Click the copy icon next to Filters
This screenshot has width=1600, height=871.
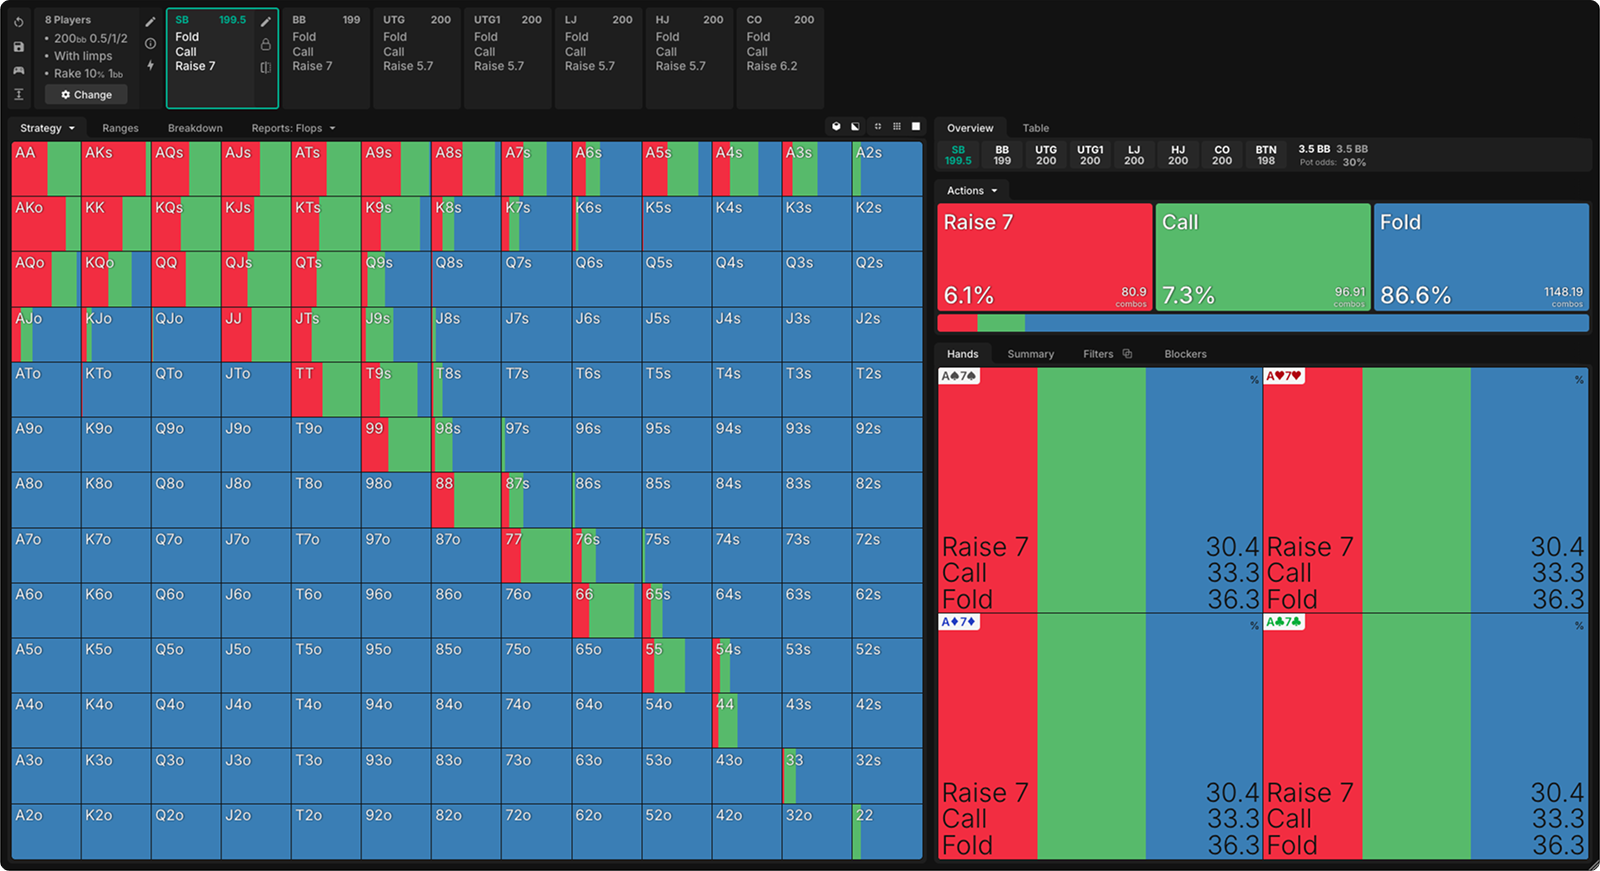[x=1127, y=354]
